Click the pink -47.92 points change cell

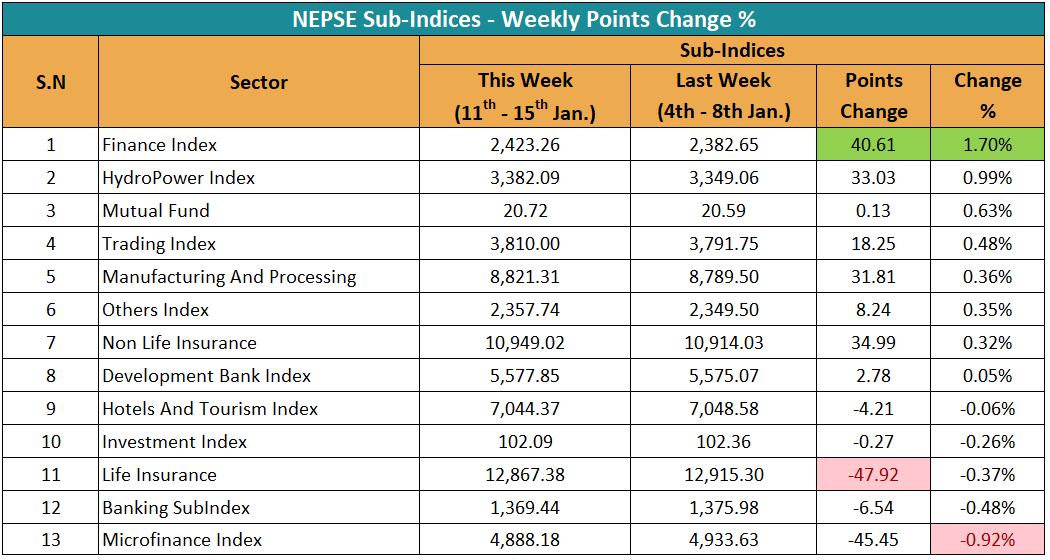point(873,475)
